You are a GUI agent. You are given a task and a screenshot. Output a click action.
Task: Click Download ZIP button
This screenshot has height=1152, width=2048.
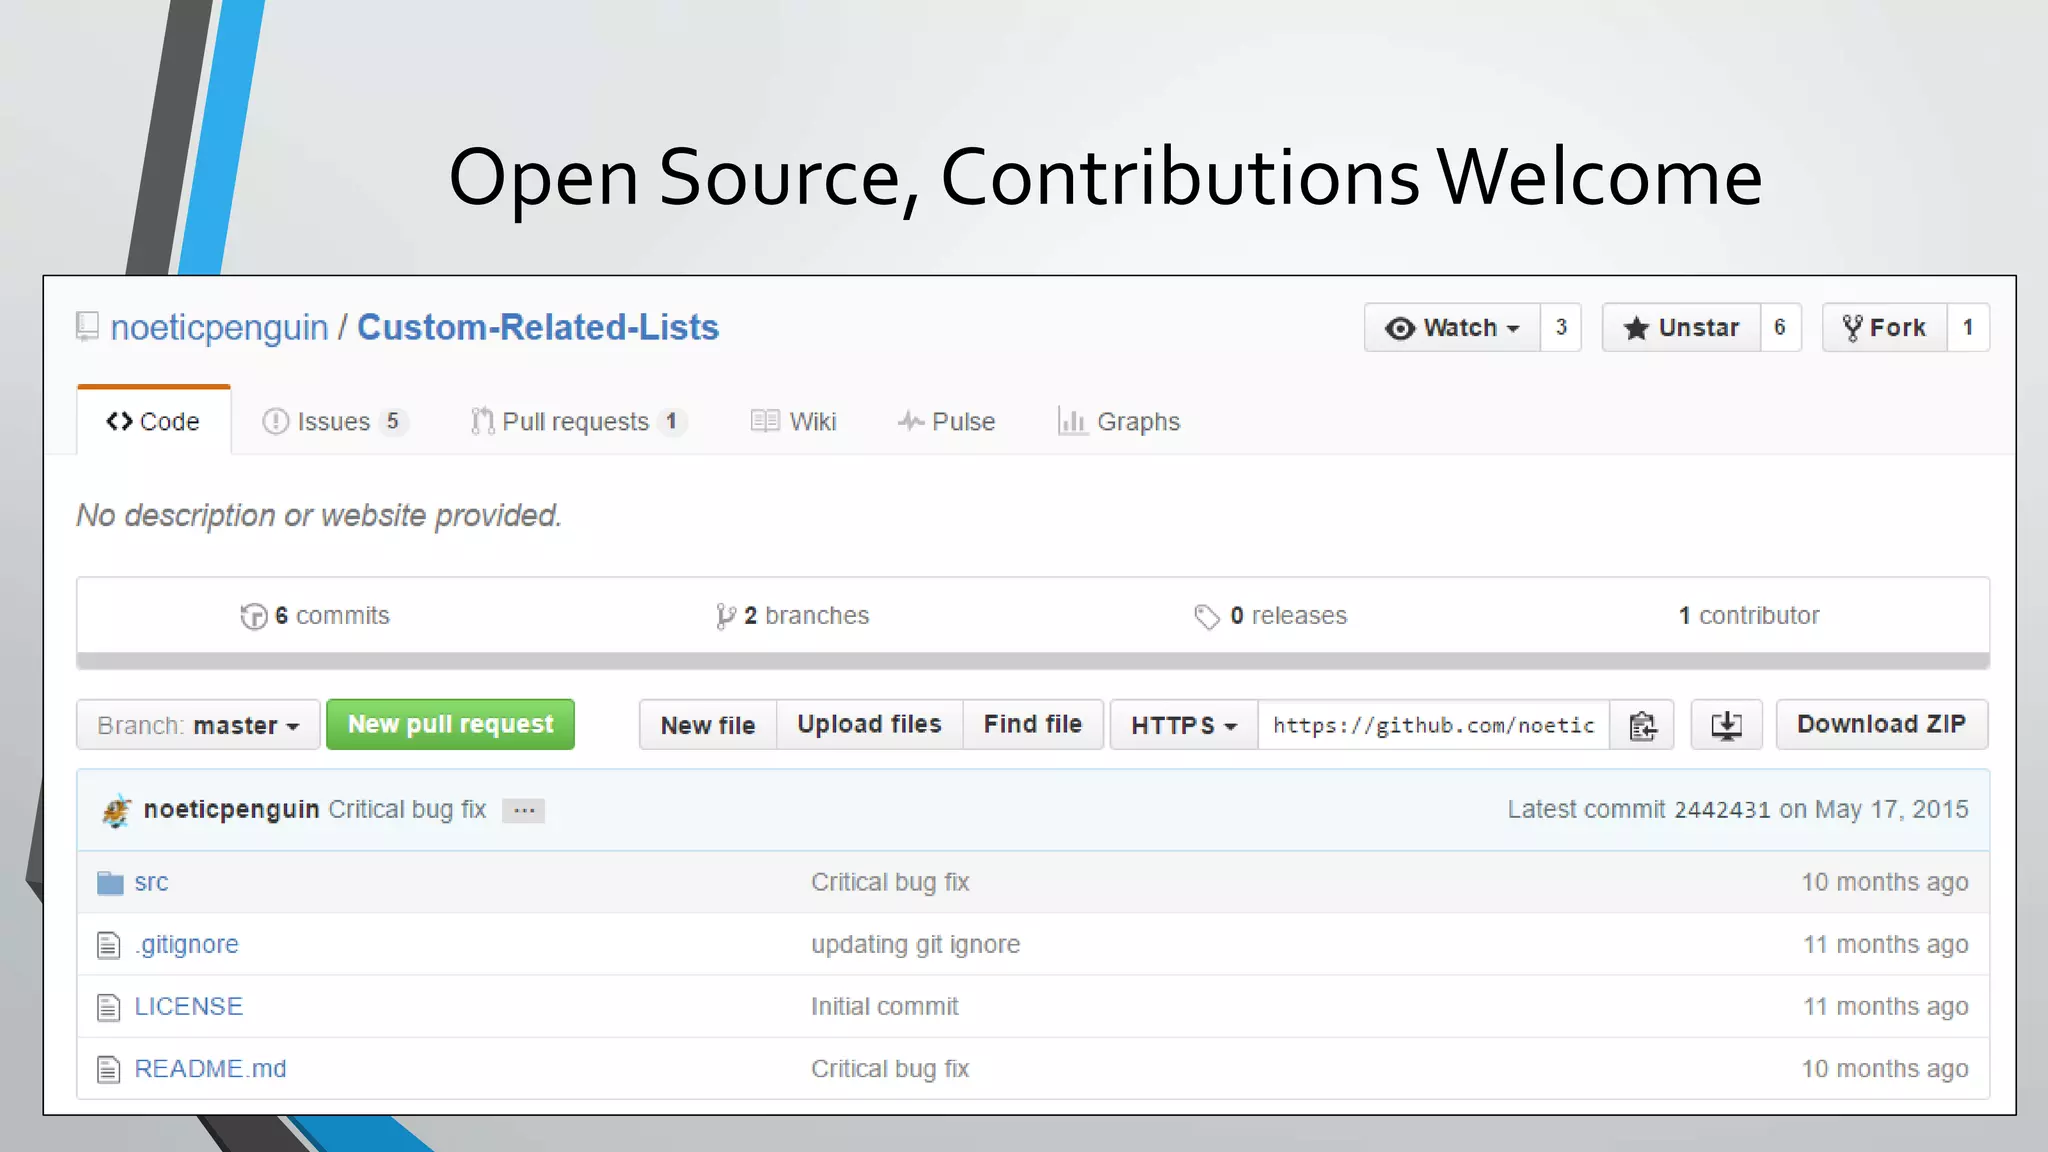point(1882,725)
